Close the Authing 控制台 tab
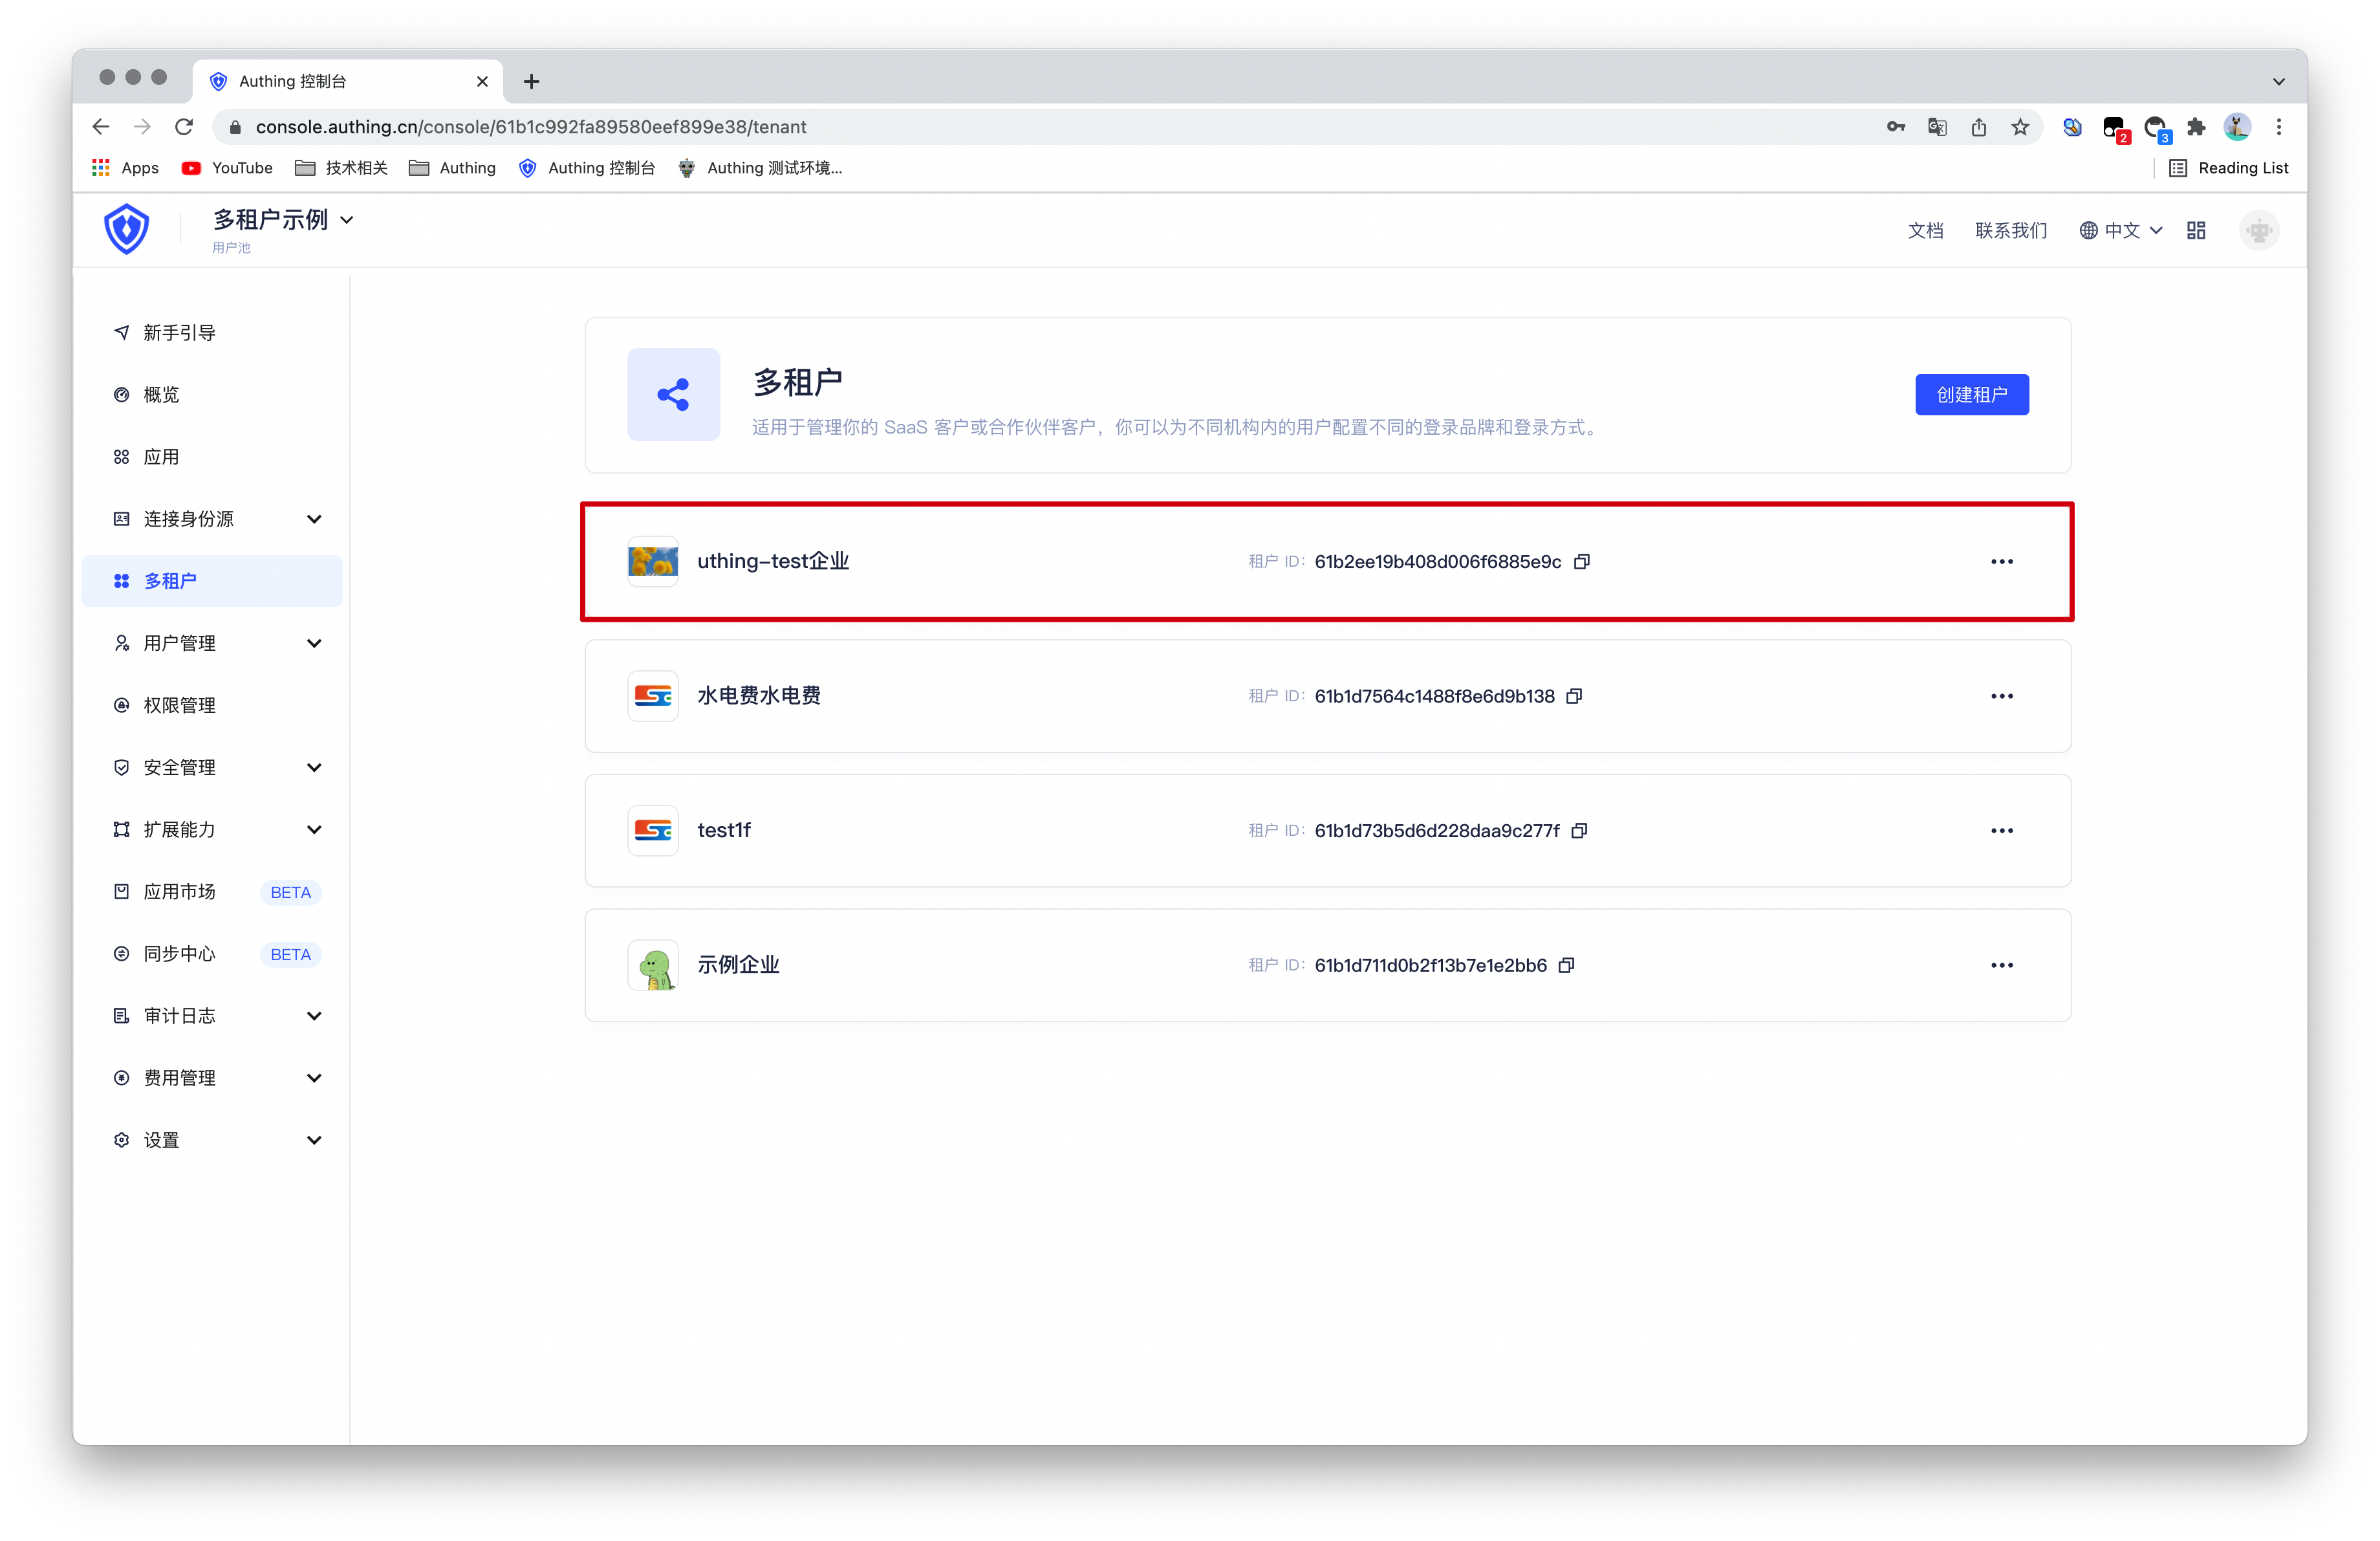Screen dimensions: 2380x1541 pyautogui.click(x=482, y=82)
